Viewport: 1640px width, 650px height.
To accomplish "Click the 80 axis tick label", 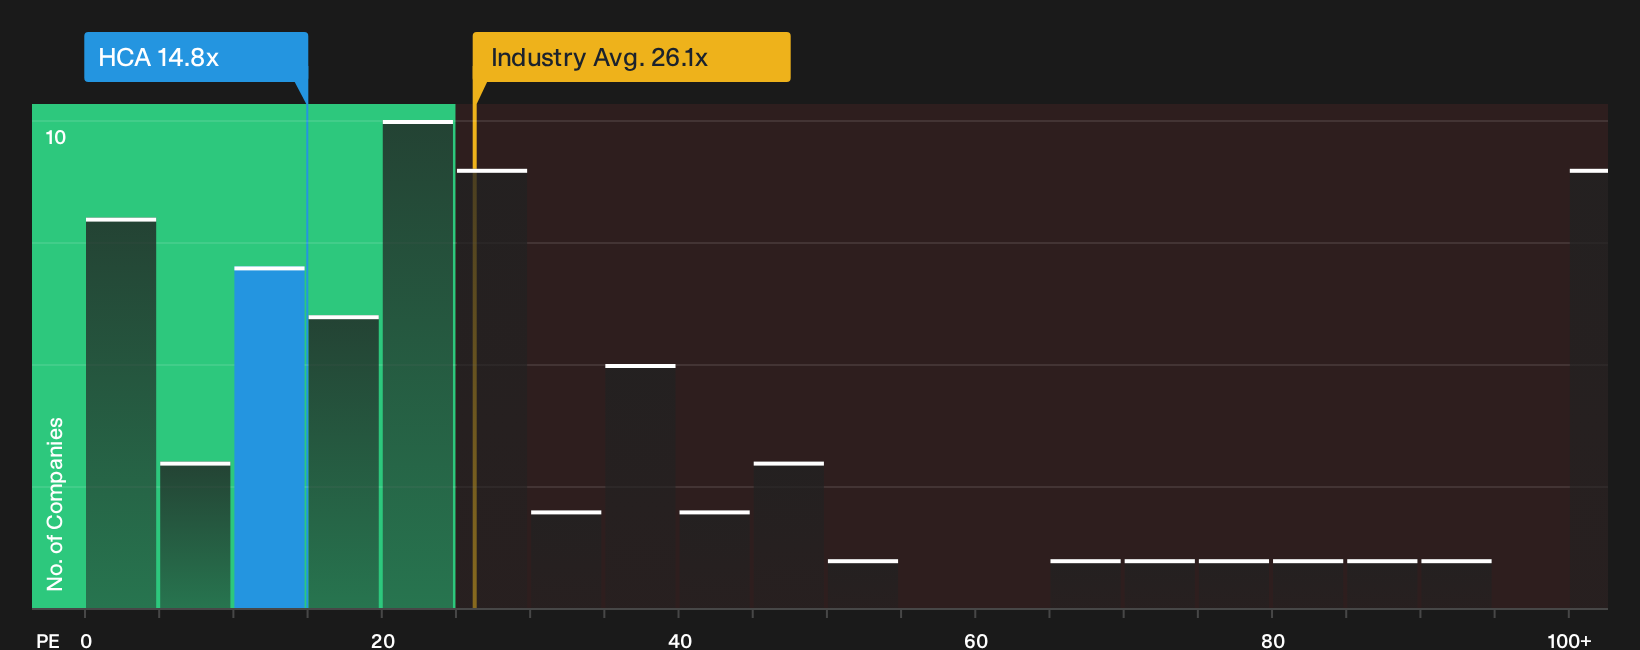I will click(x=1272, y=640).
